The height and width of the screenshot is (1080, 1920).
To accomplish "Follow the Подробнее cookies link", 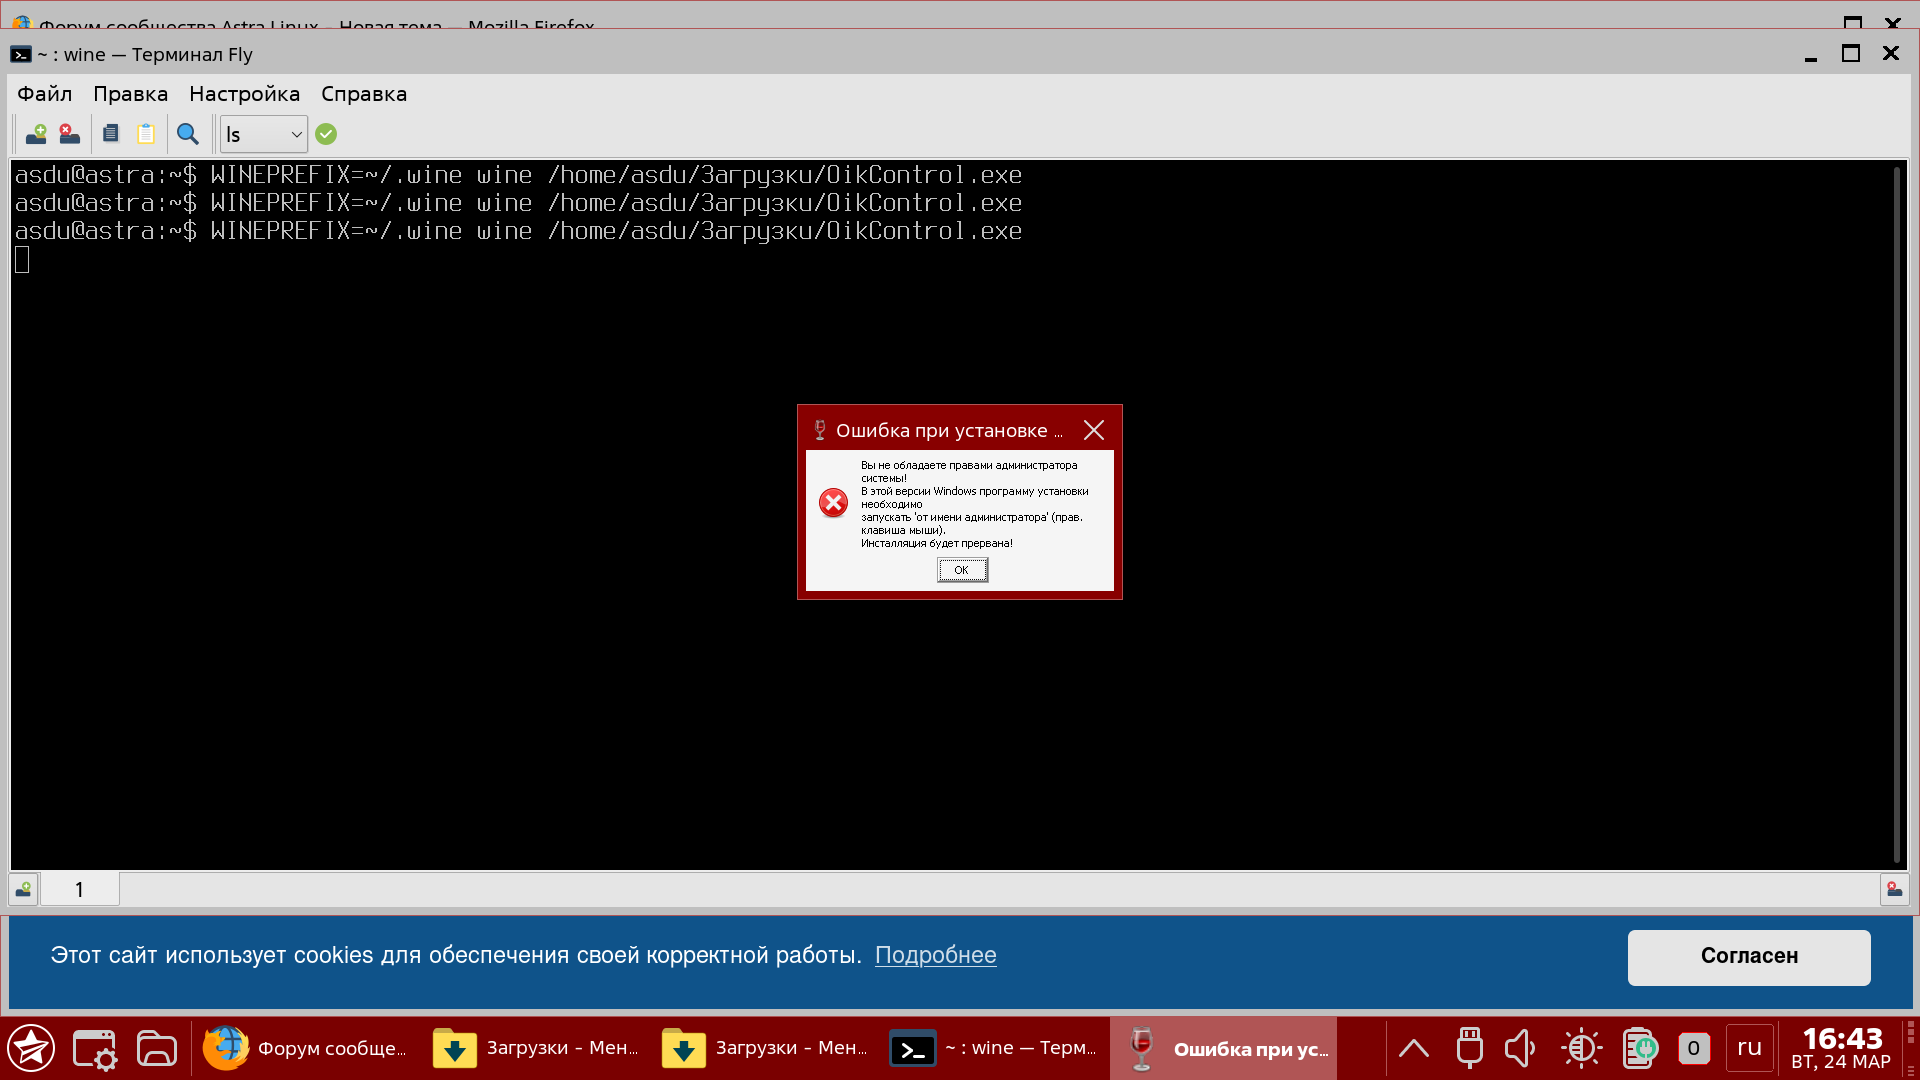I will coord(935,956).
